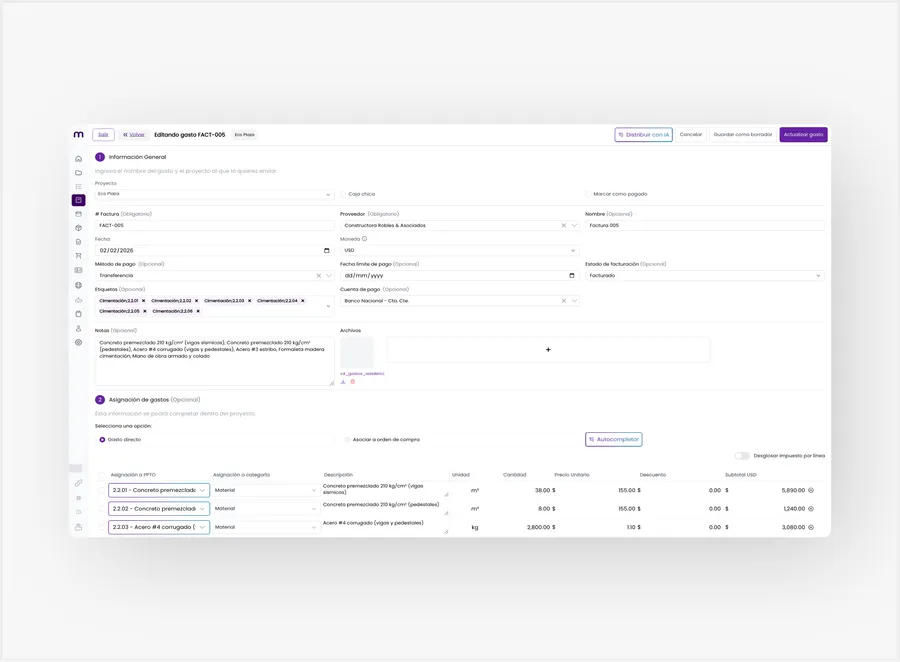The height and width of the screenshot is (662, 900).
Task: Open the Estado de facturación dropdown
Action: pos(704,276)
